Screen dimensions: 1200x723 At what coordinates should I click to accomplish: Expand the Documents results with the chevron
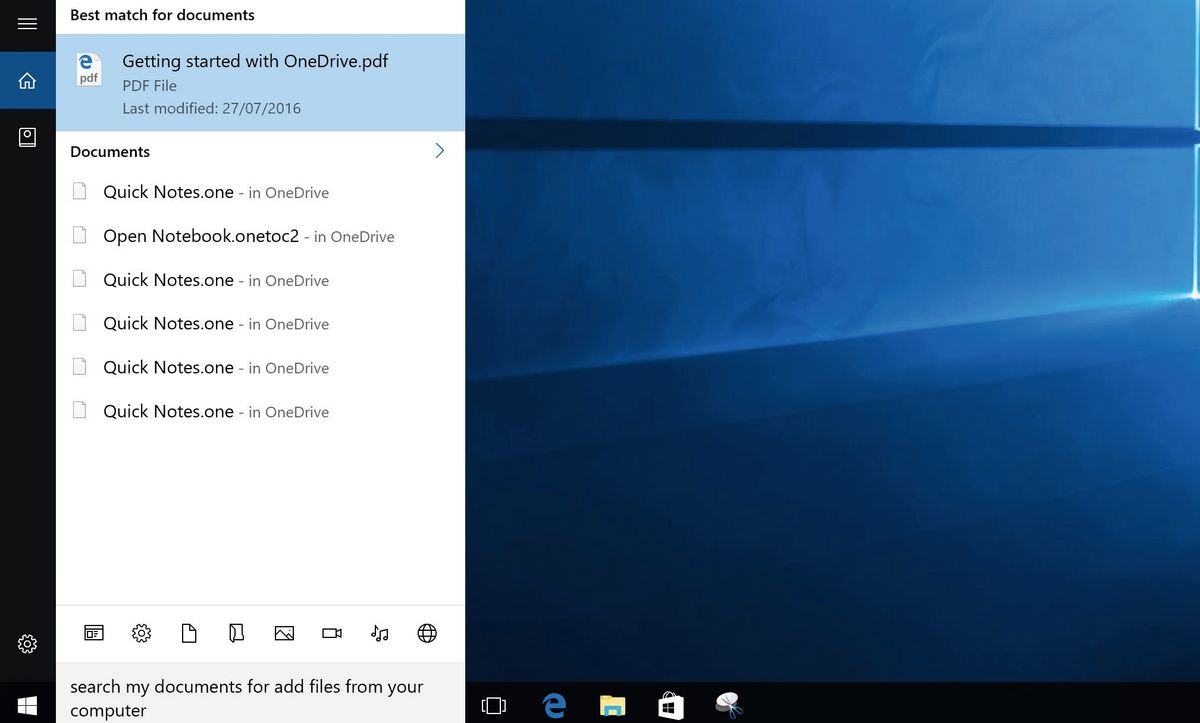pyautogui.click(x=439, y=150)
